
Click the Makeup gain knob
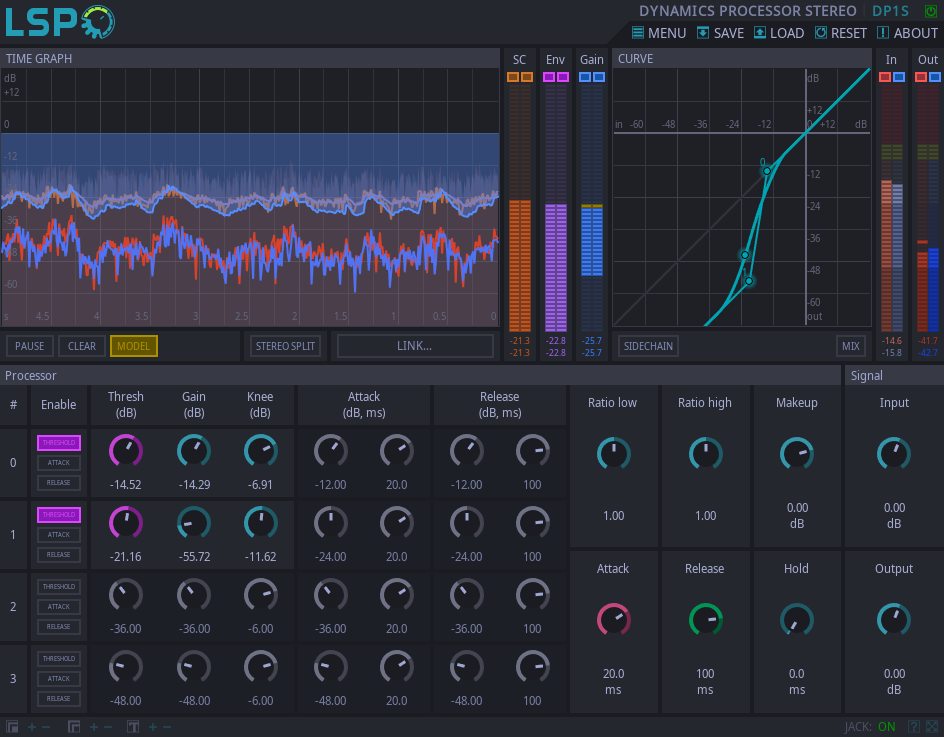tap(797, 454)
